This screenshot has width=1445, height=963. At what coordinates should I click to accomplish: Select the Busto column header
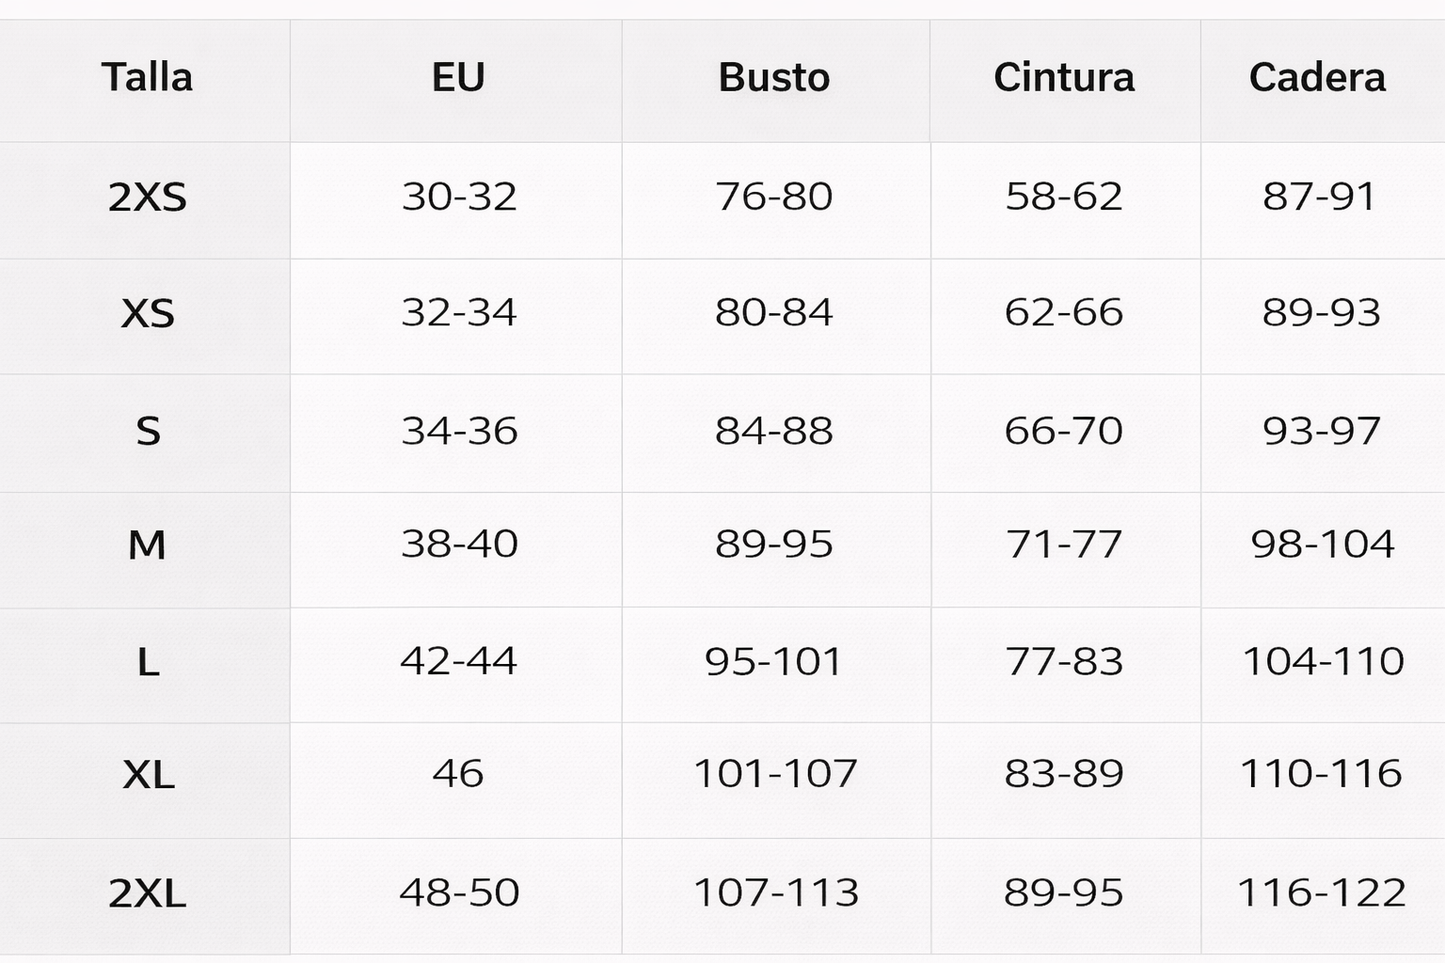click(774, 78)
